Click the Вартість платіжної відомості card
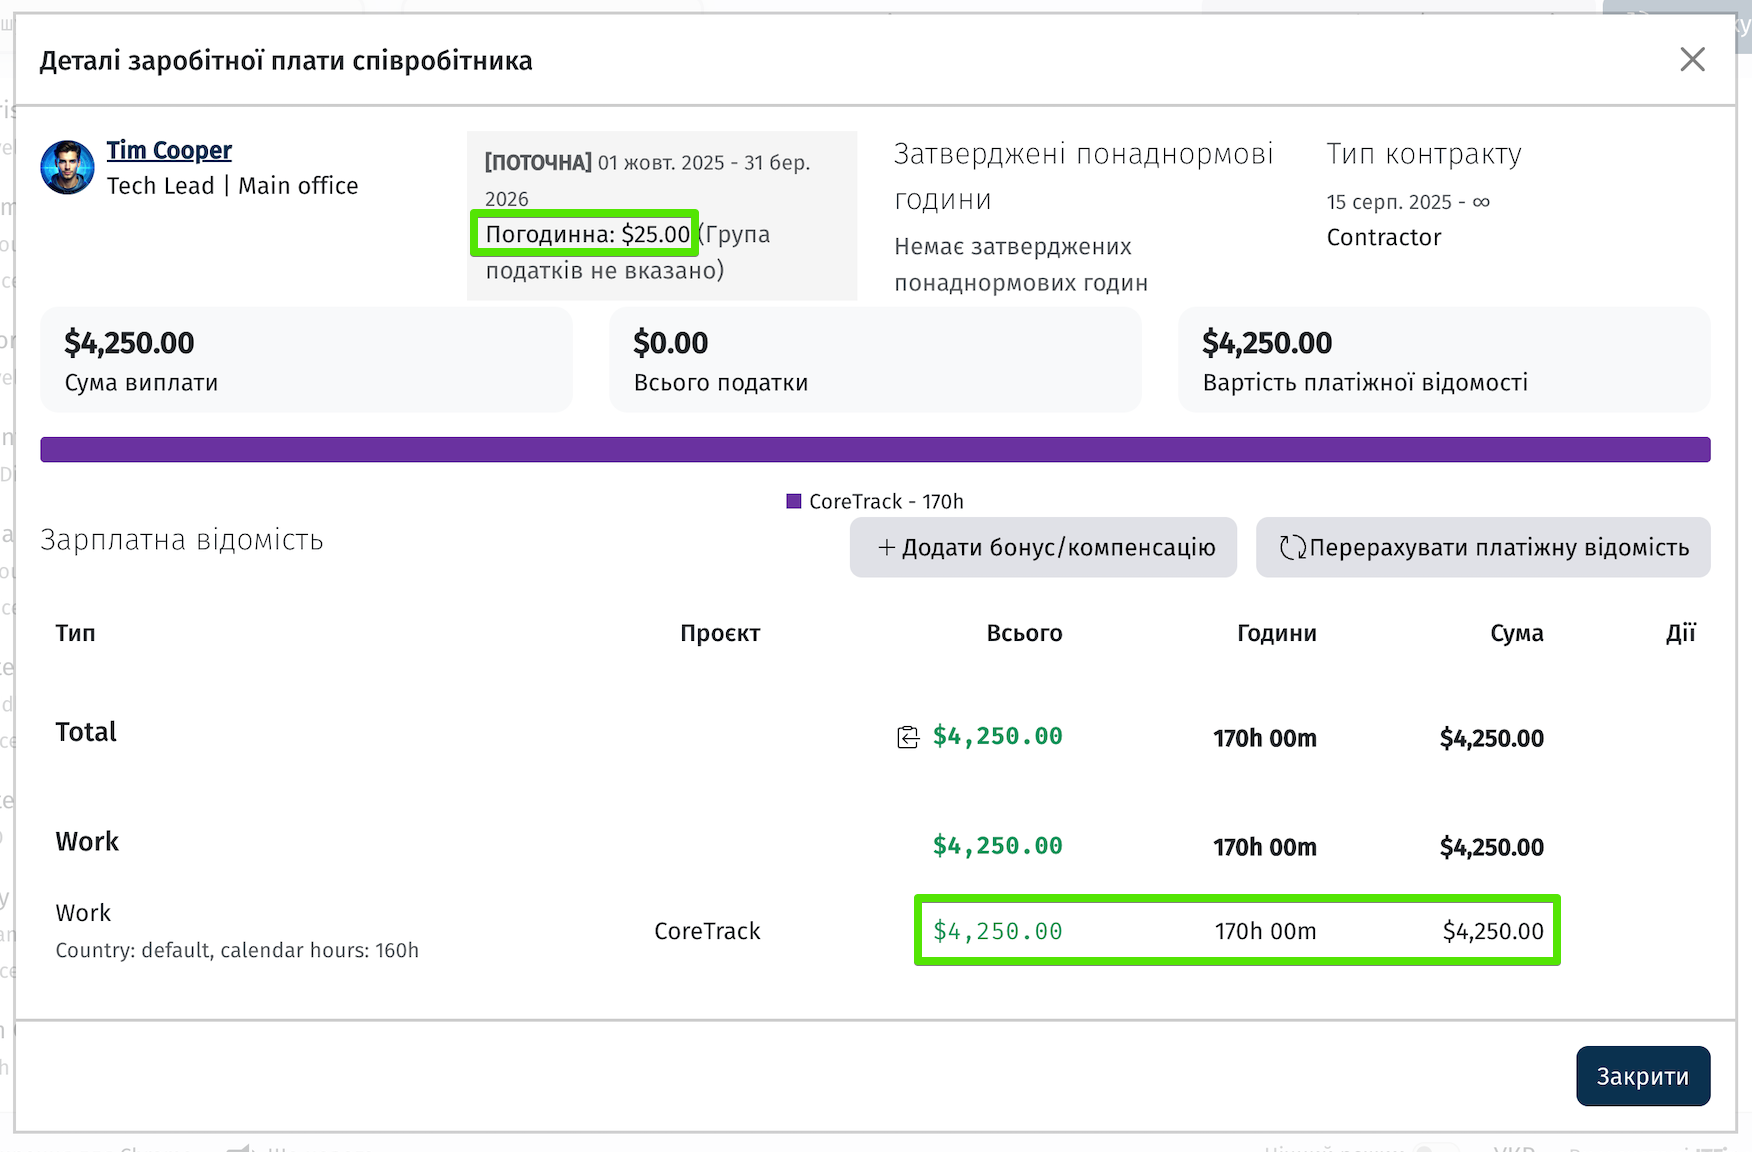The image size is (1752, 1152). coord(1443,360)
